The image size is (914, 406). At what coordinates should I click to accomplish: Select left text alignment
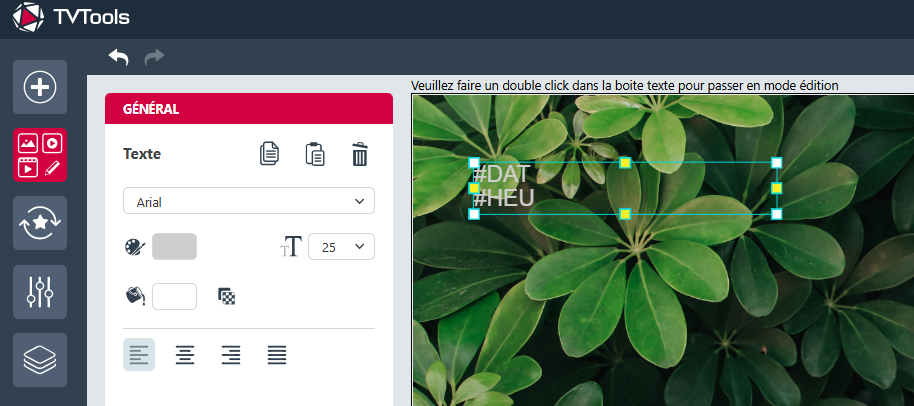pyautogui.click(x=139, y=355)
